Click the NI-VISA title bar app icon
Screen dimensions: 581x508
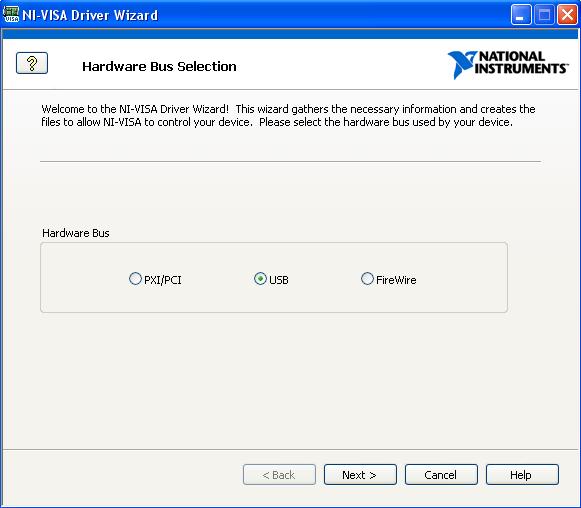coord(11,14)
